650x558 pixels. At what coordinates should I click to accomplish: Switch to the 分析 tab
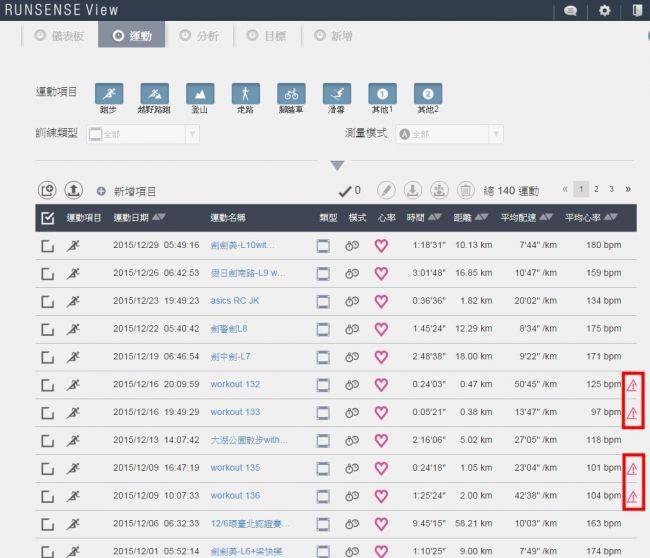[199, 36]
